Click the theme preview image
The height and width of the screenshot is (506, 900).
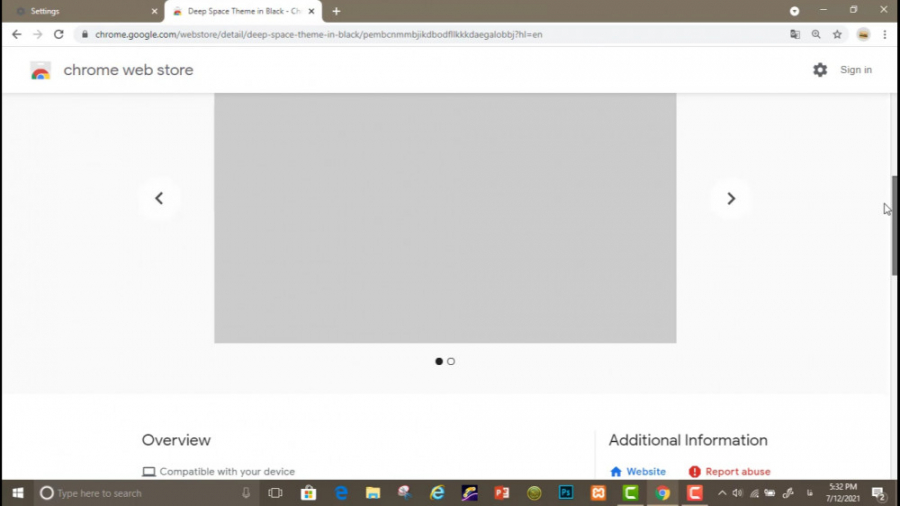coord(445,218)
